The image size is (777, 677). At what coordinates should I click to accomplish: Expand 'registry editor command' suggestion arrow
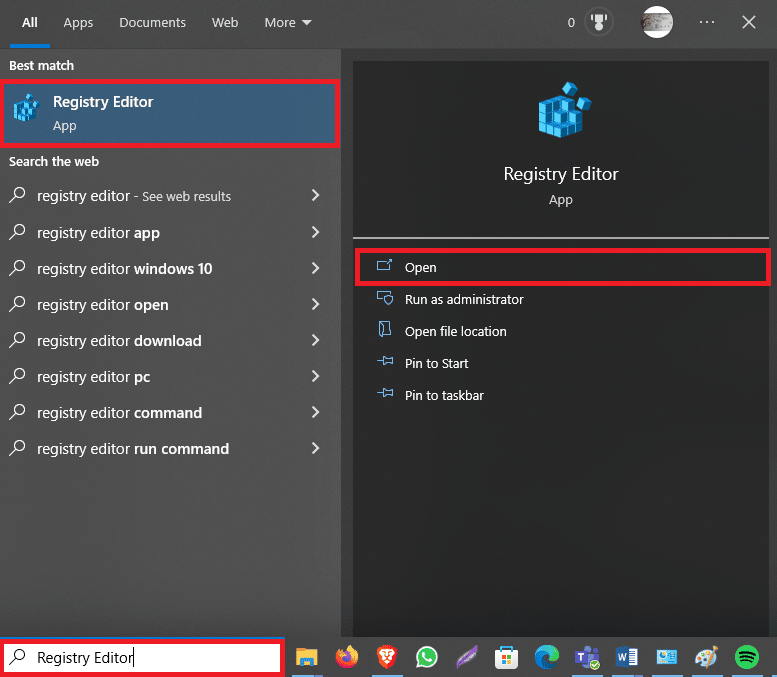[315, 412]
